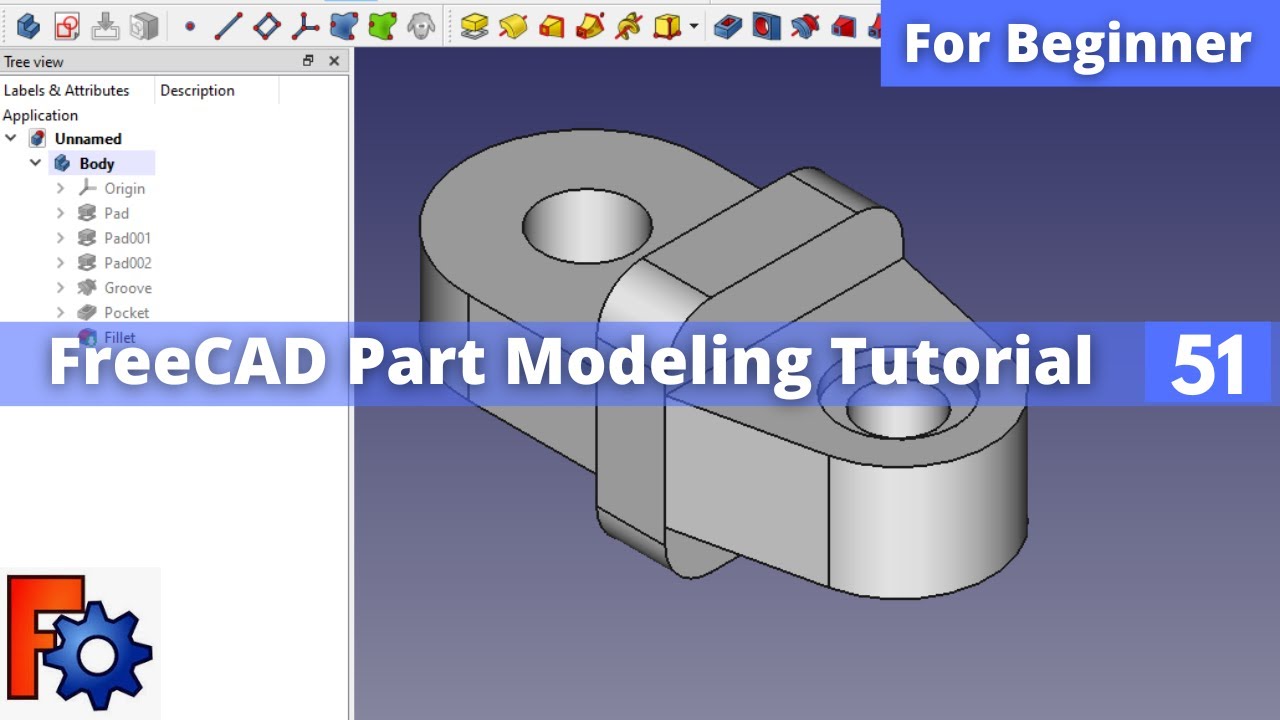Select the Application row in tree

(40, 115)
